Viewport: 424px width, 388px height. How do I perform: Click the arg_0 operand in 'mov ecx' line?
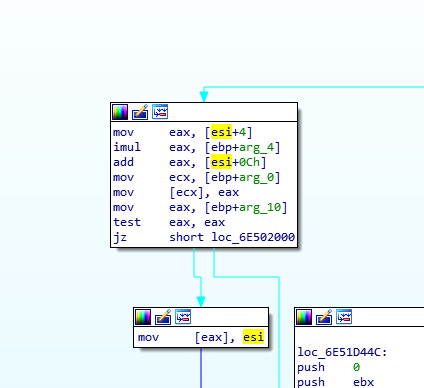pyautogui.click(x=256, y=177)
